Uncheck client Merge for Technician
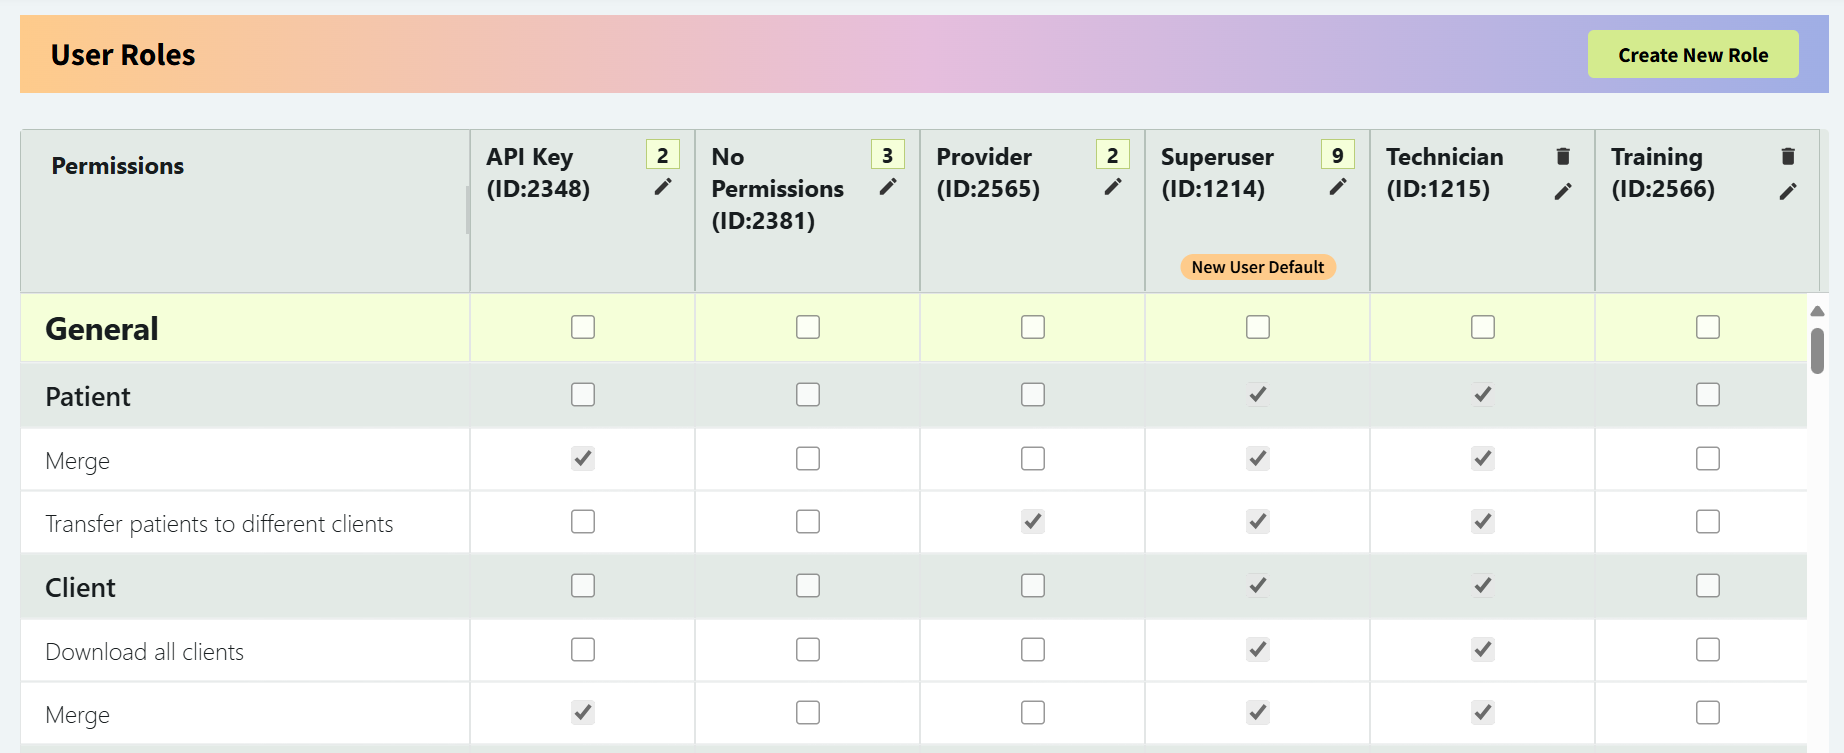The height and width of the screenshot is (753, 1844). point(1483,712)
